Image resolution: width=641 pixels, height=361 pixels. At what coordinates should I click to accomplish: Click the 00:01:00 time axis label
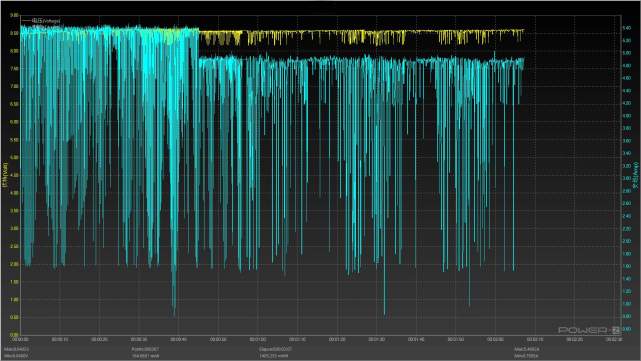[x=258, y=339]
